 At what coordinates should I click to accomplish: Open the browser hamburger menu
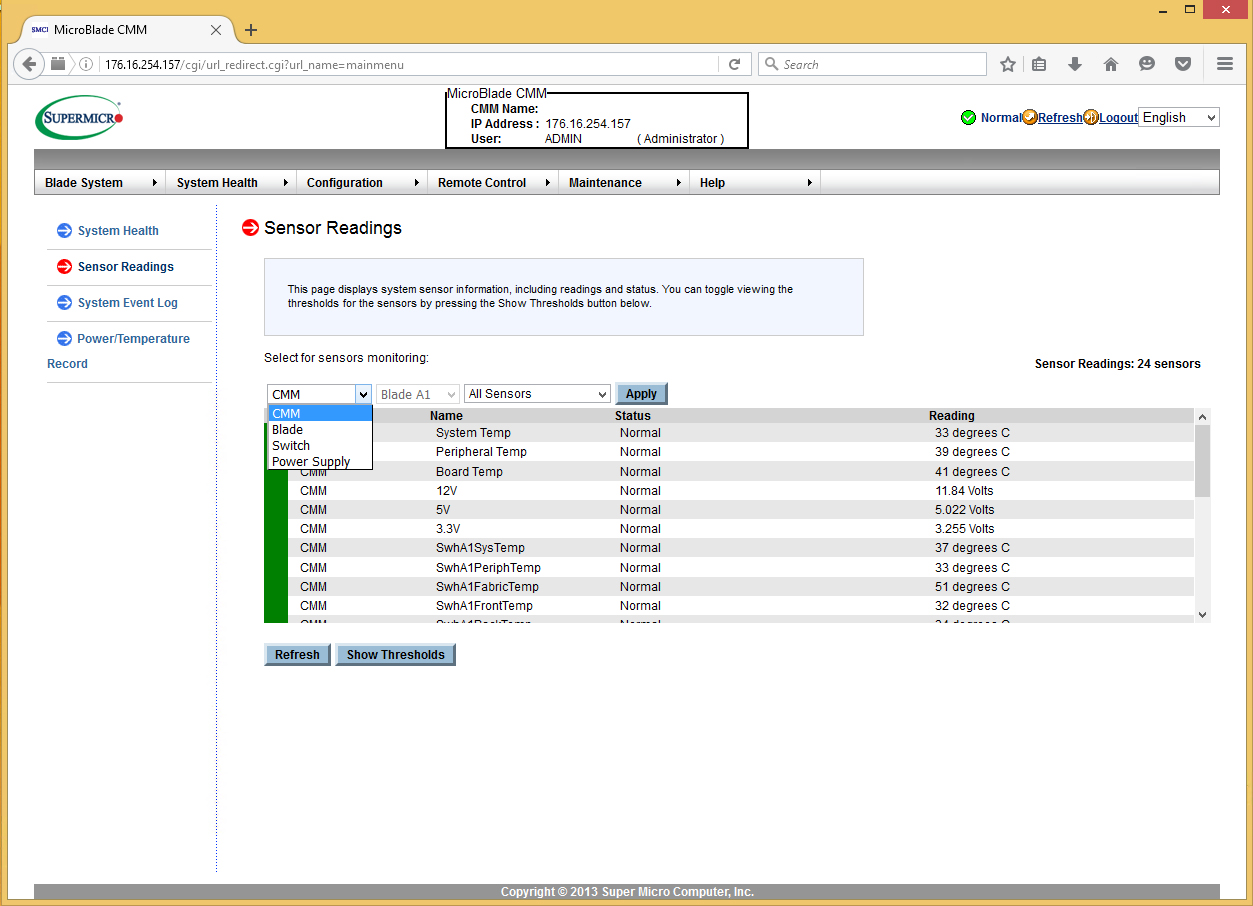(1225, 64)
